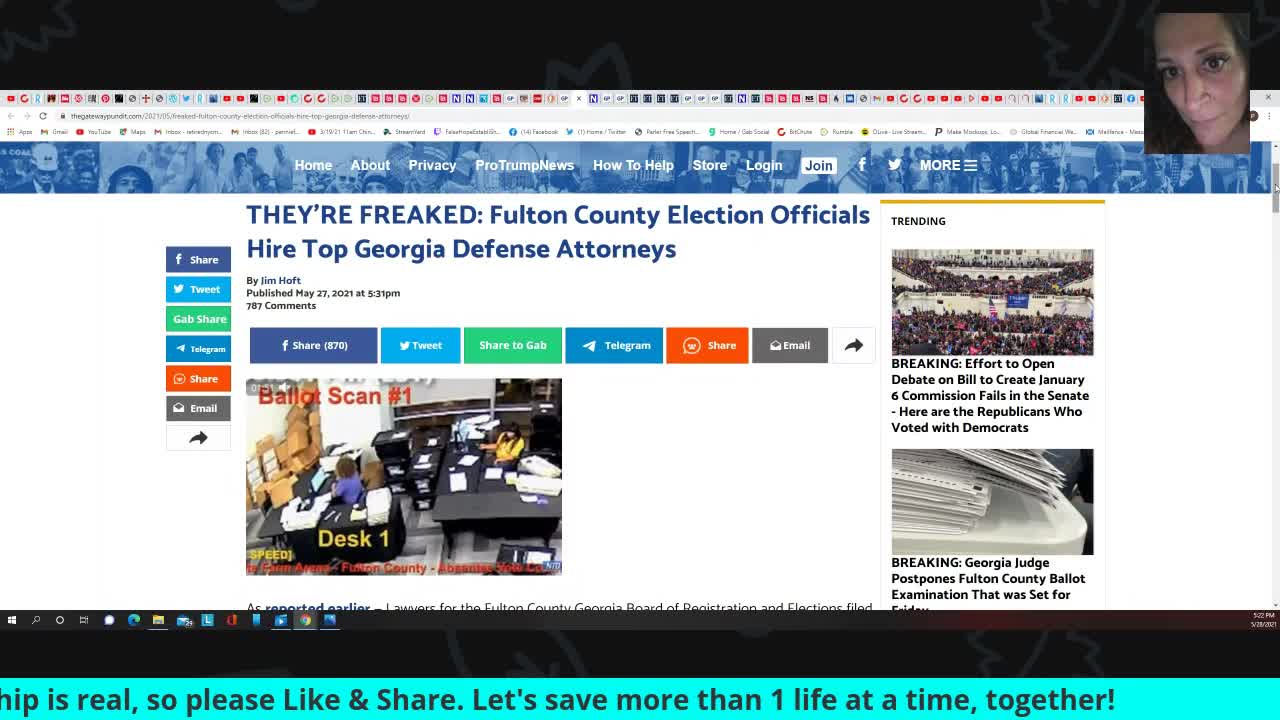The height and width of the screenshot is (720, 1280).
Task: Click the sidebar Tweet button
Action: 198,289
